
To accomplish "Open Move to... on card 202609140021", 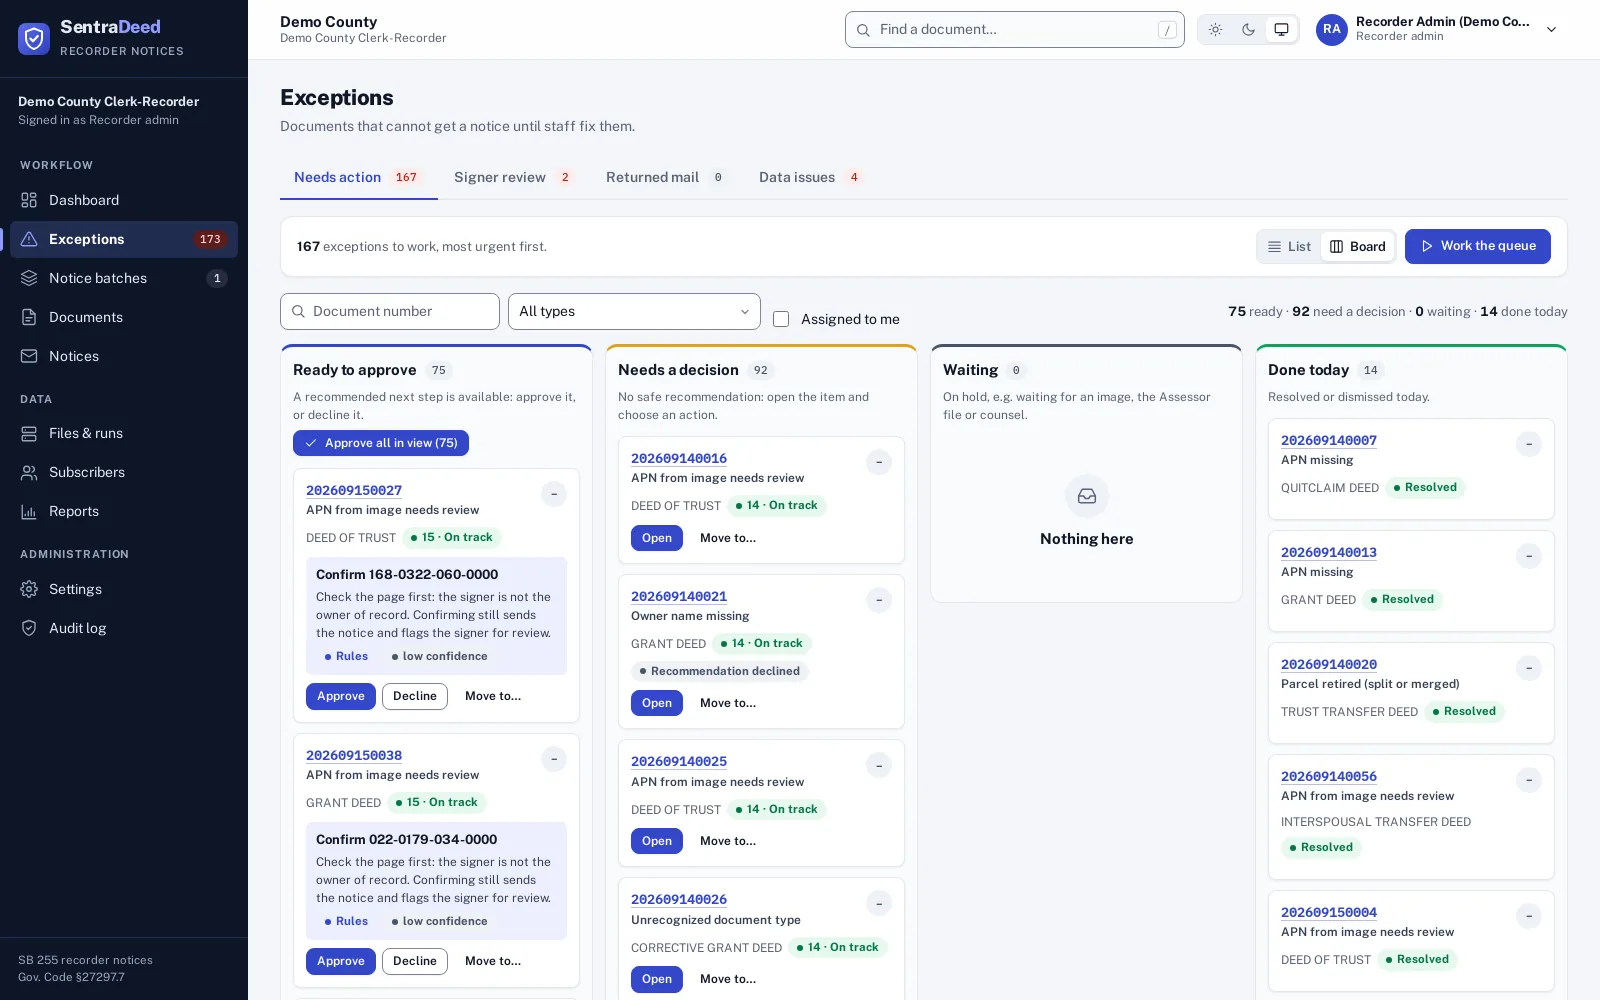I will pos(728,703).
